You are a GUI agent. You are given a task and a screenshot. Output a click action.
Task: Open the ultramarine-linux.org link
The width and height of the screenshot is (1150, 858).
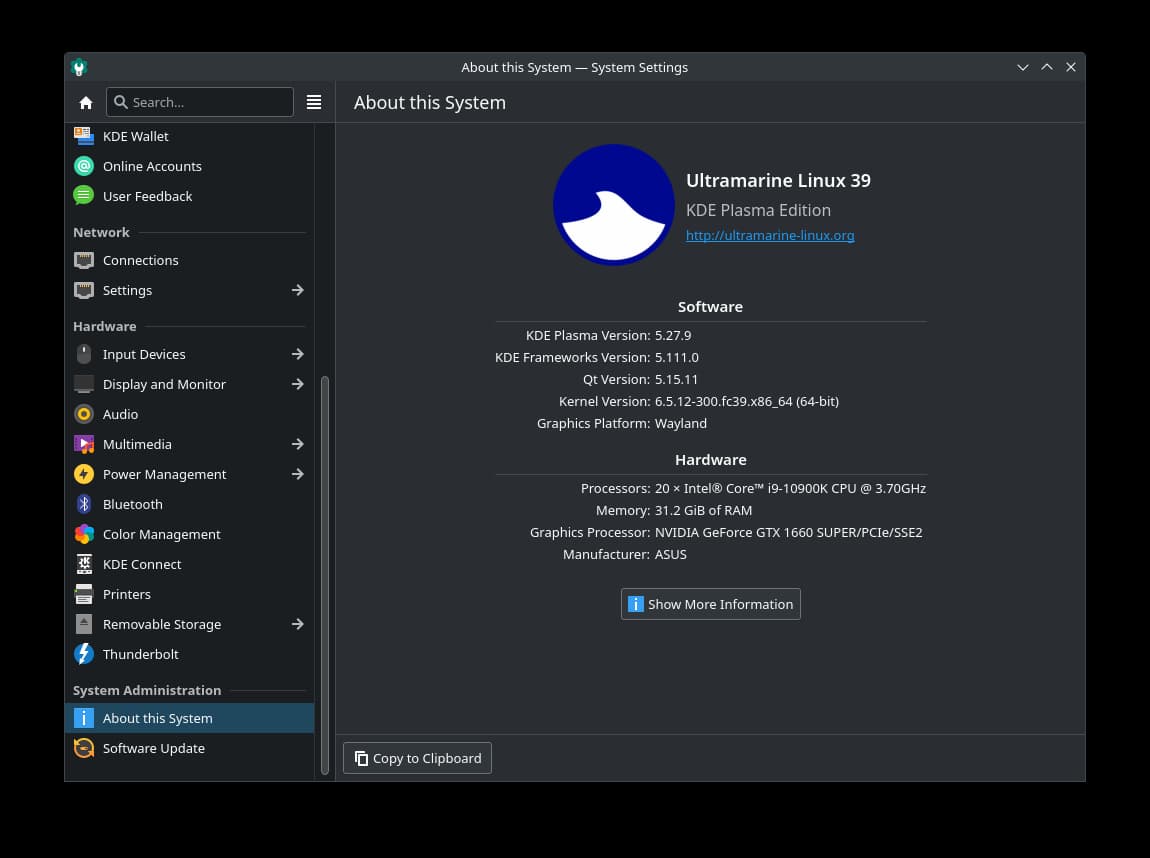tap(770, 235)
